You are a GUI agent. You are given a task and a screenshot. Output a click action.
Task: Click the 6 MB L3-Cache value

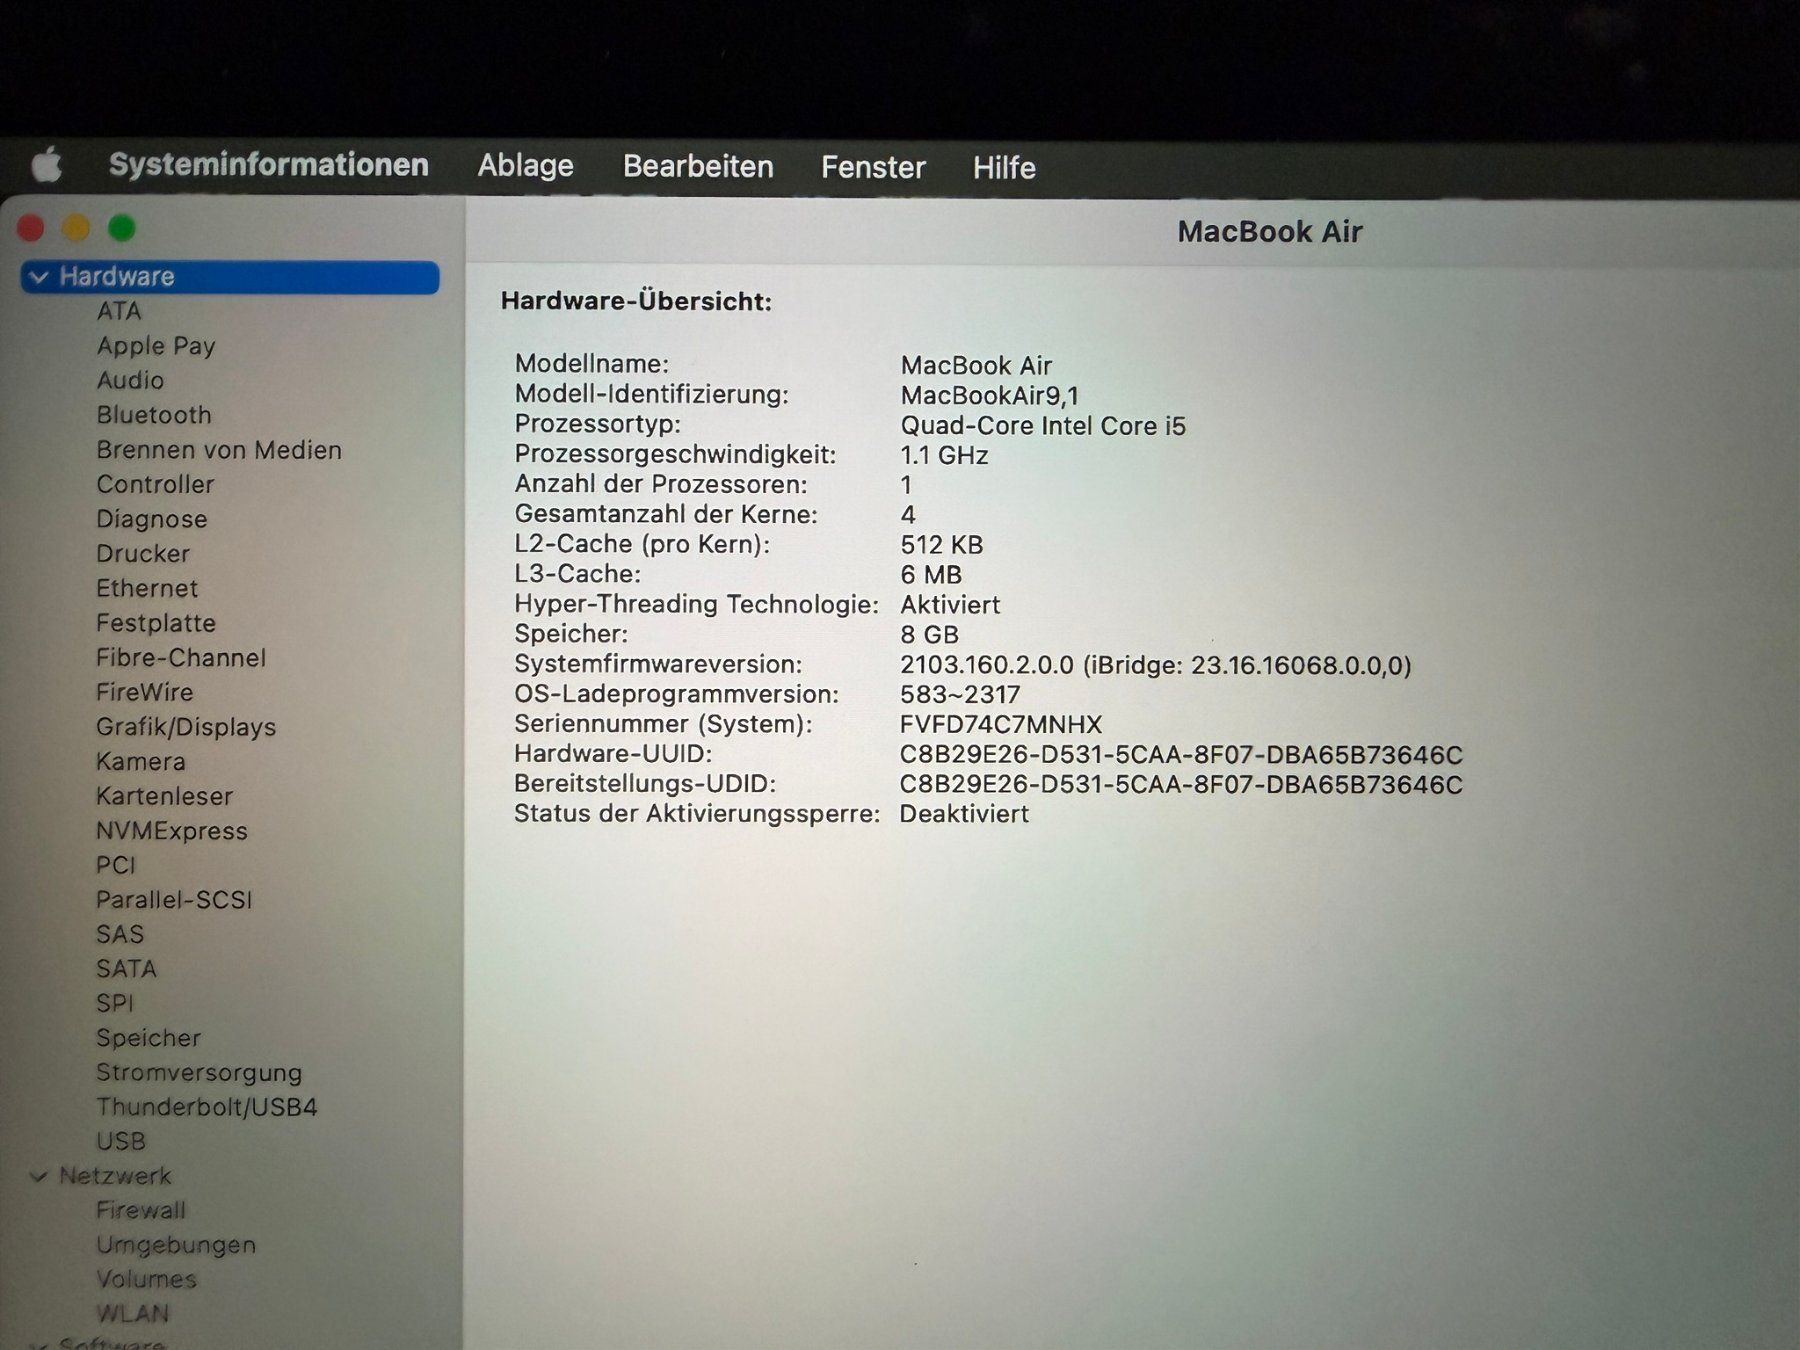(931, 575)
